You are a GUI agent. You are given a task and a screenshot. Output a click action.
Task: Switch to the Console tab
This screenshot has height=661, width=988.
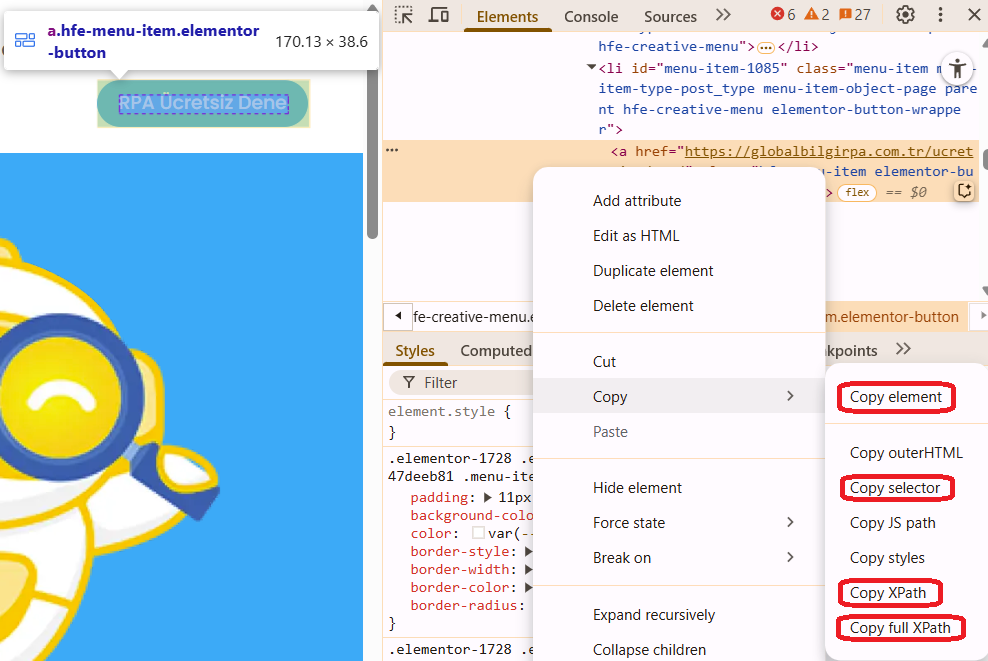tap(591, 16)
